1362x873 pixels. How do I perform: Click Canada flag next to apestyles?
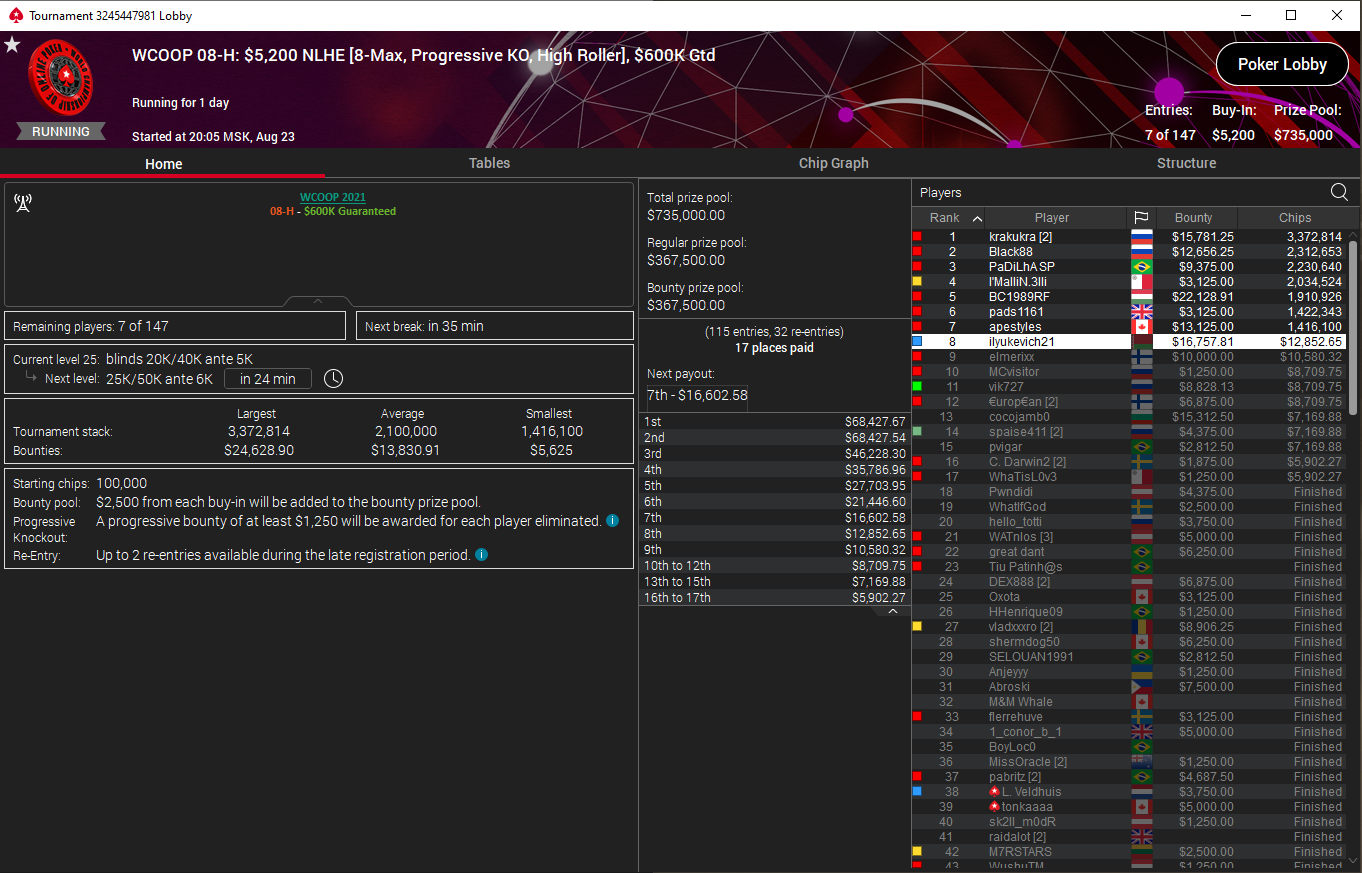coord(1141,327)
